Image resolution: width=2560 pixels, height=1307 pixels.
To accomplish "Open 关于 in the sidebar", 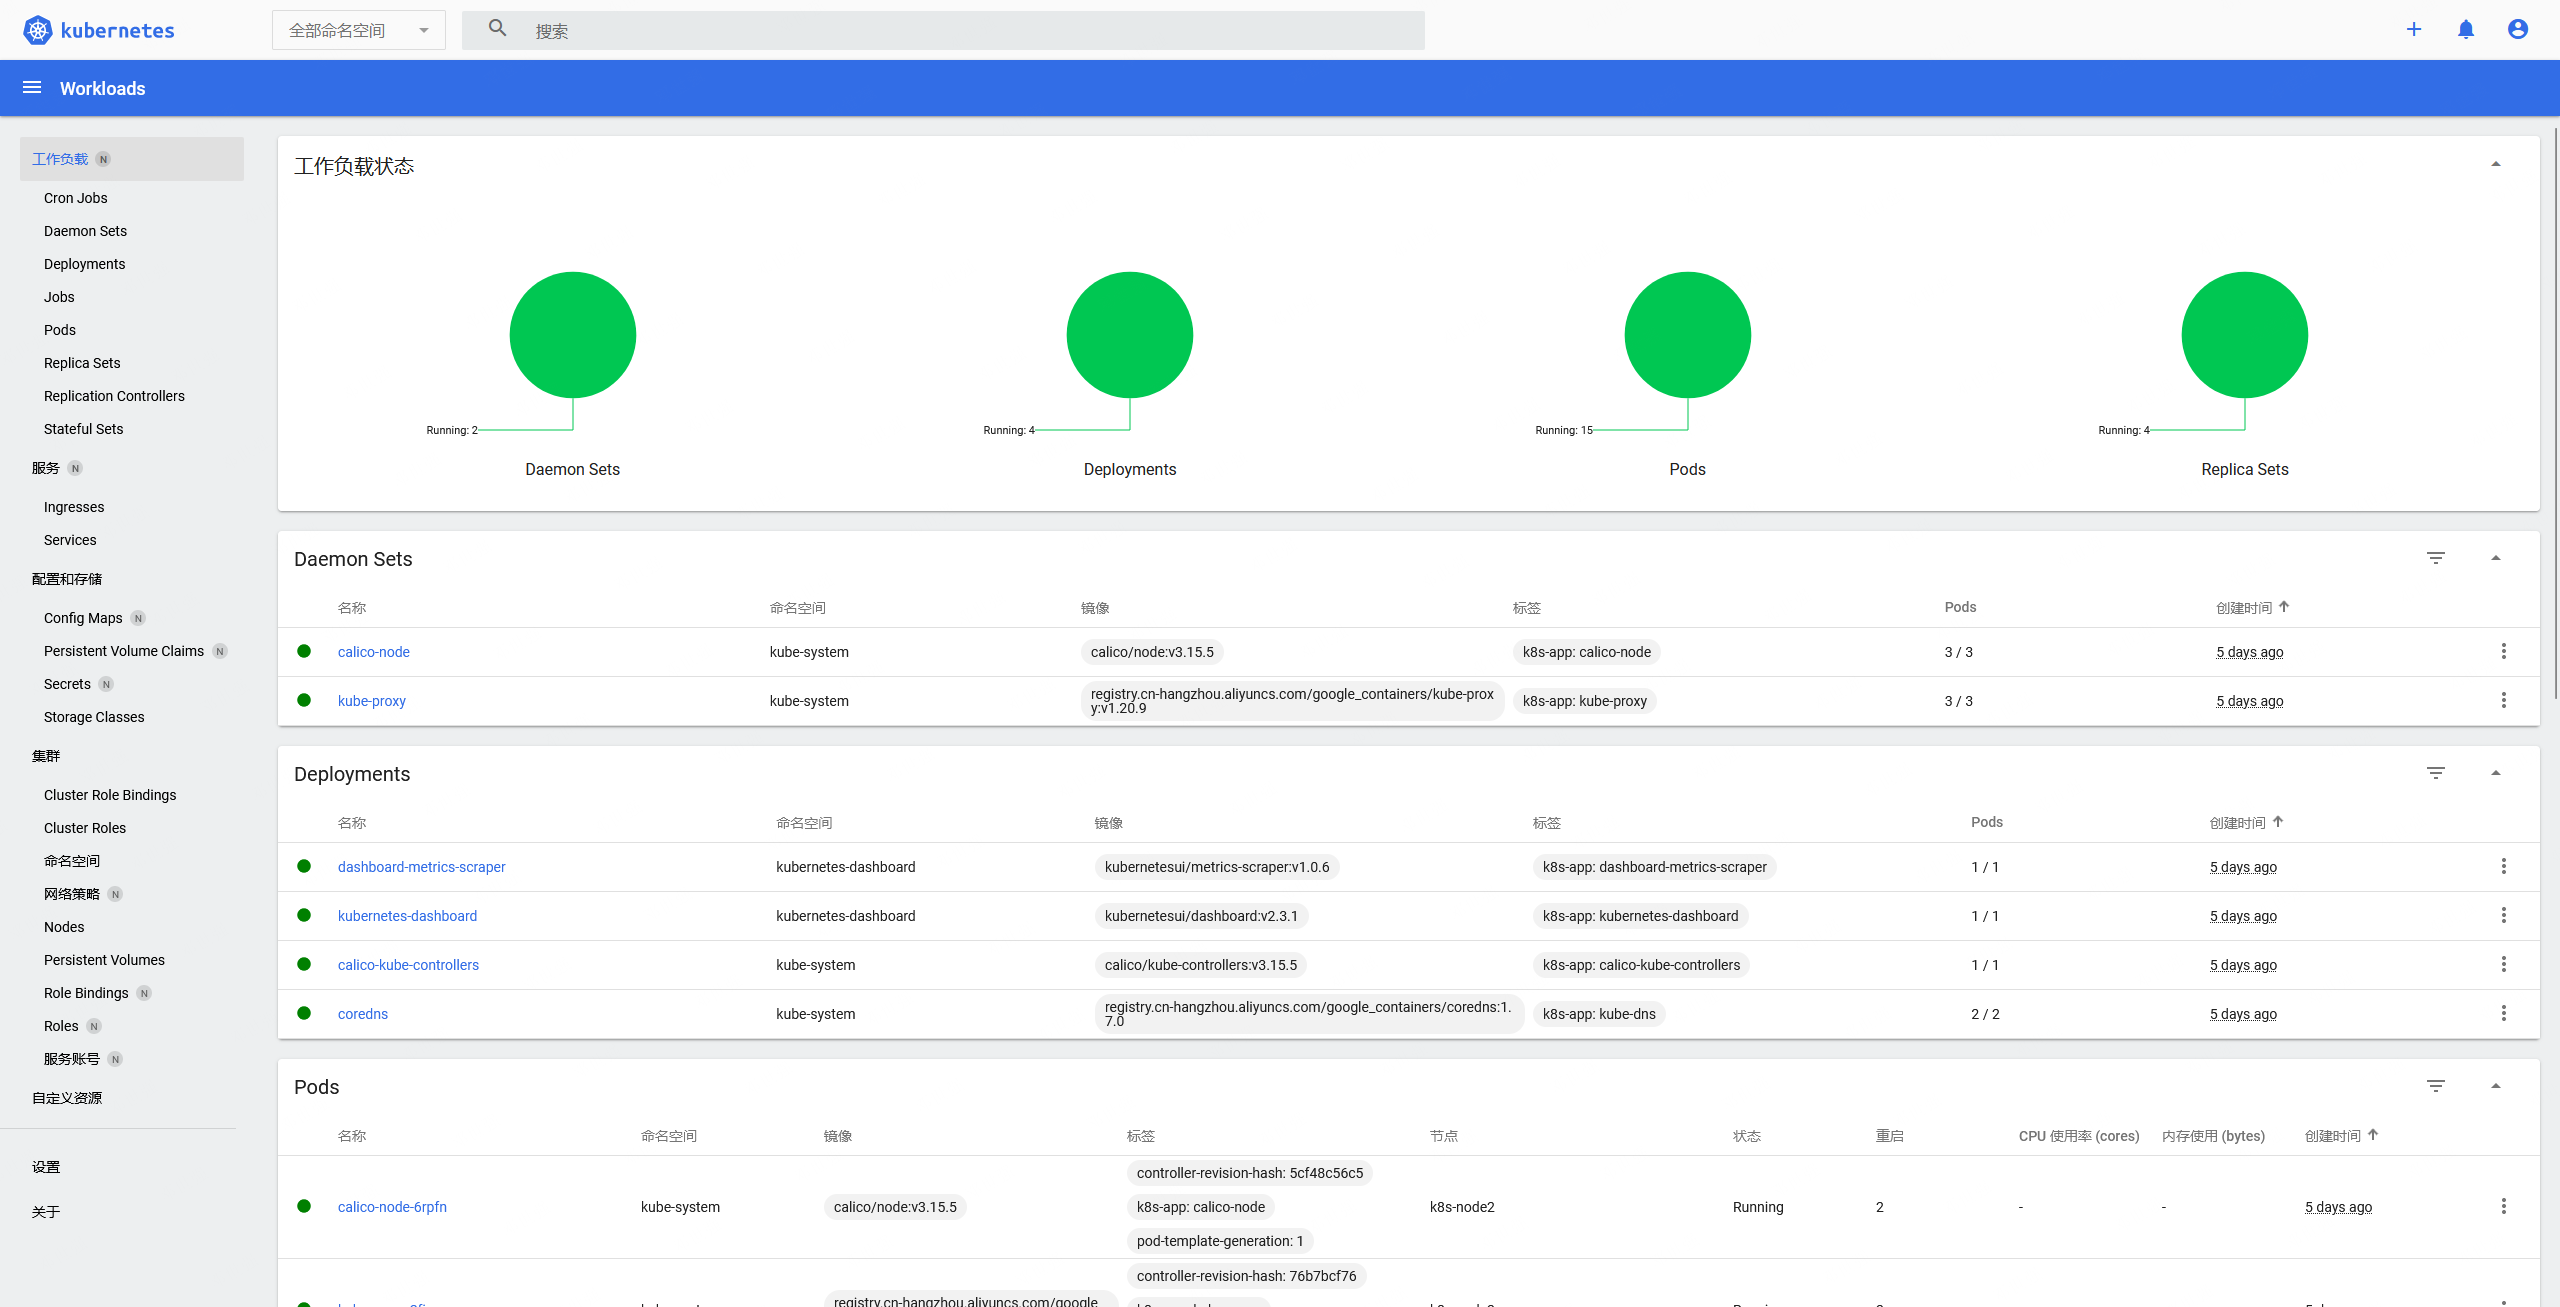I will [x=46, y=1212].
